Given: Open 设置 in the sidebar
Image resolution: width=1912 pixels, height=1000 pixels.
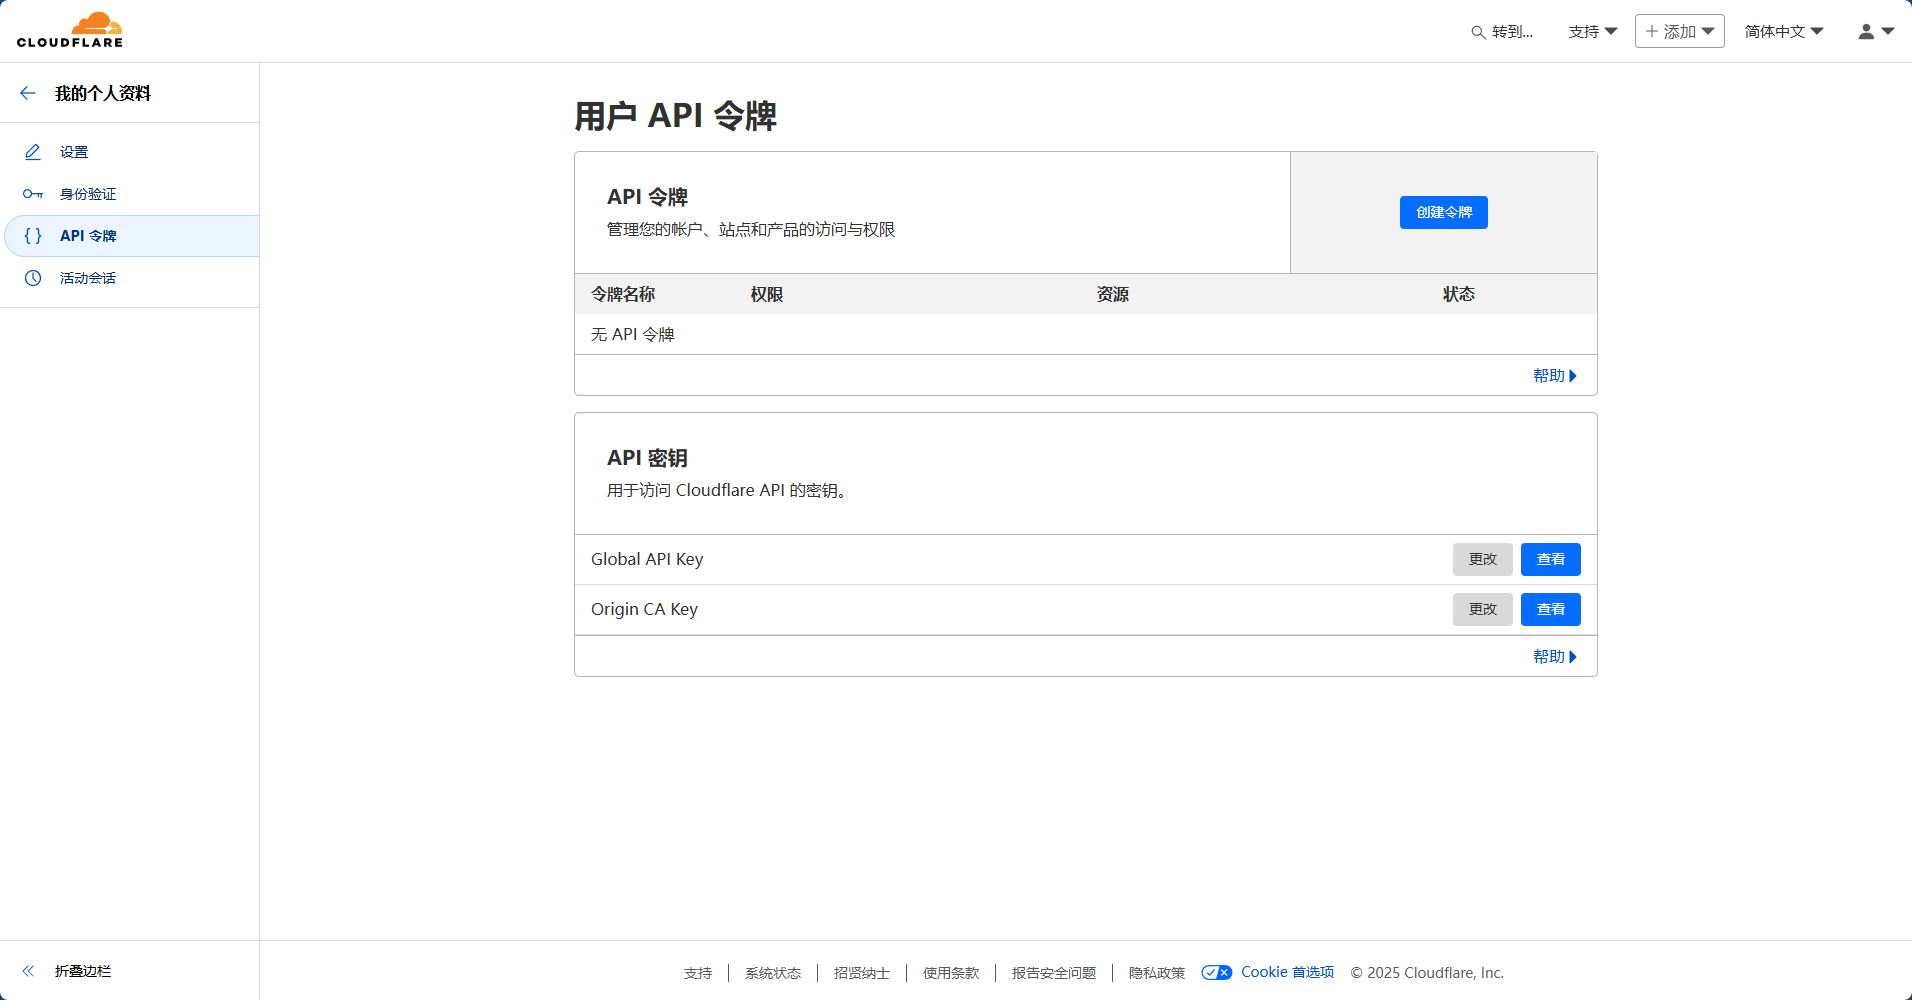Looking at the screenshot, I should [130, 152].
